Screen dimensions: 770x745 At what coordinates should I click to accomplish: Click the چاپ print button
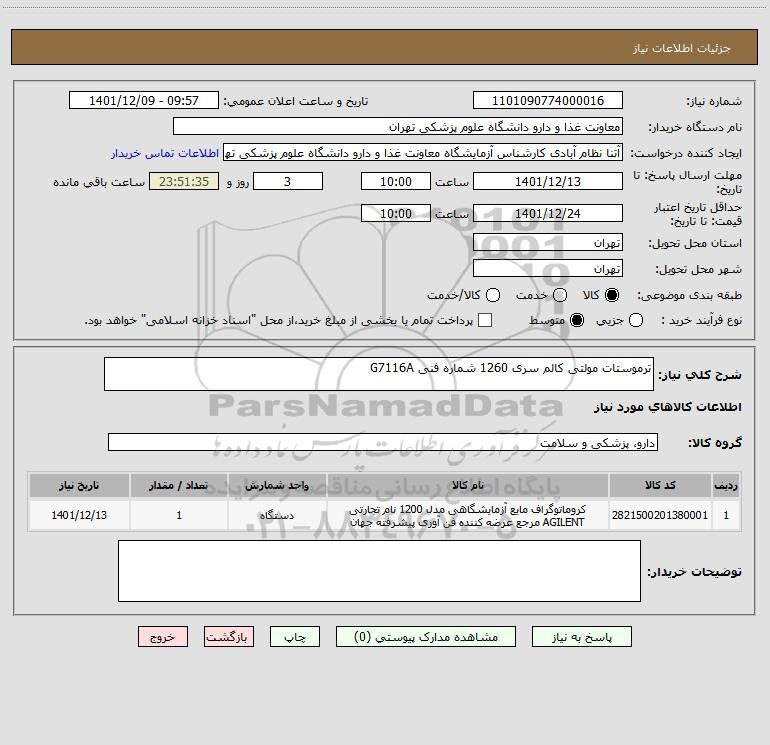coord(295,637)
